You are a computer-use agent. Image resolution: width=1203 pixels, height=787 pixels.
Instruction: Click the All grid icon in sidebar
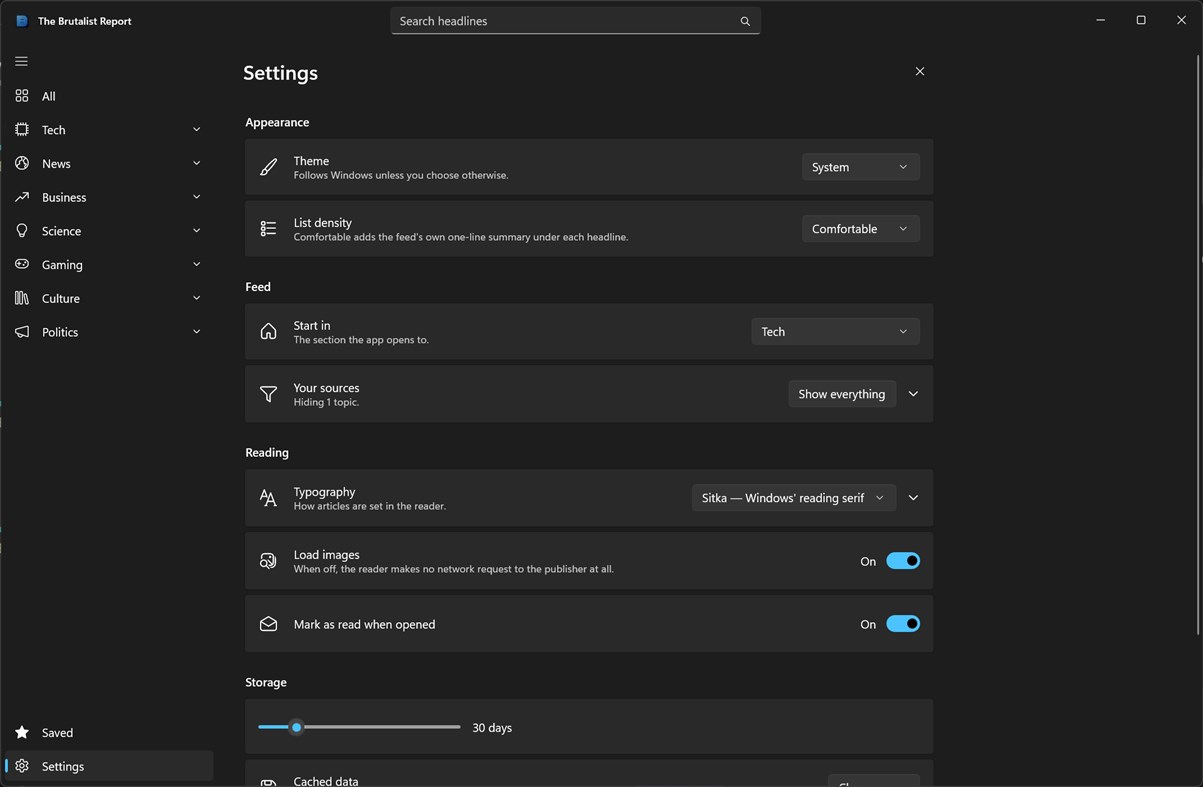22,96
